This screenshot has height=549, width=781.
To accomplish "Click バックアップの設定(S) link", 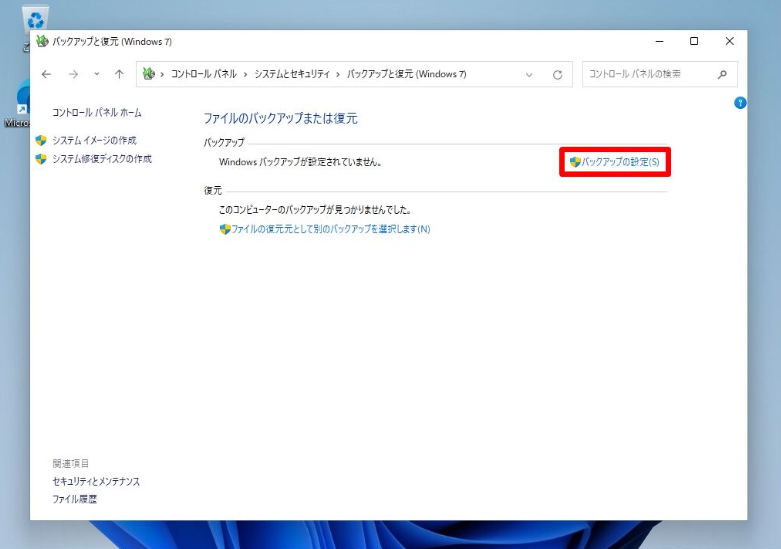I will pyautogui.click(x=620, y=162).
